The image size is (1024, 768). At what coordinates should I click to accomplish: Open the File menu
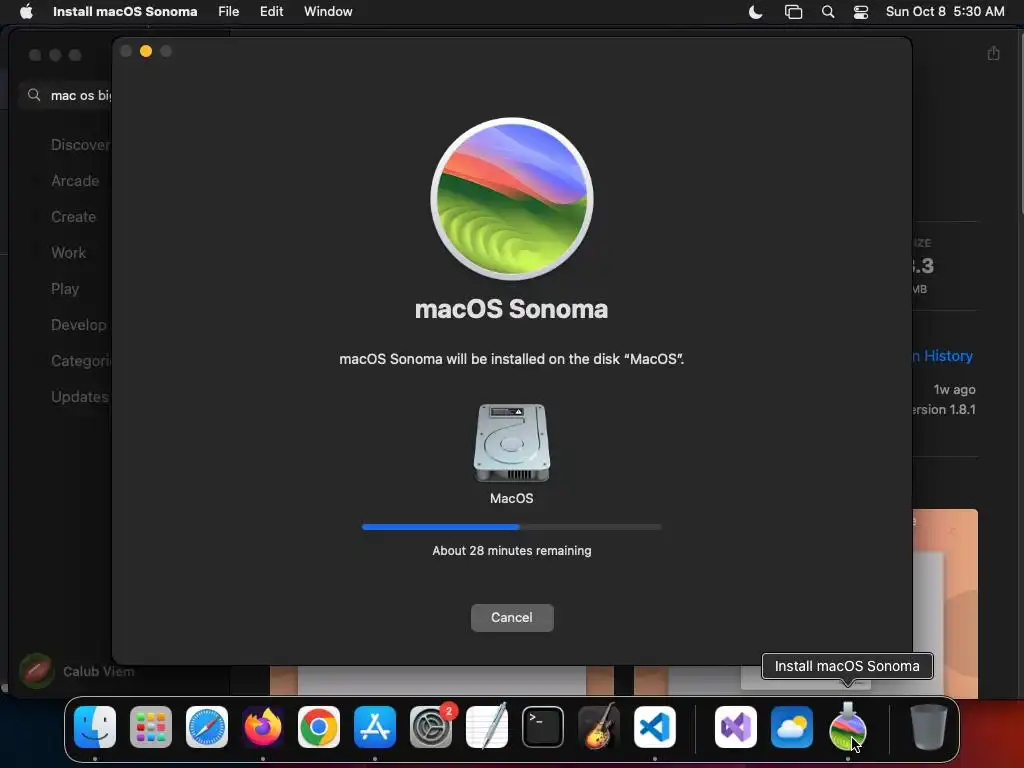pos(228,11)
